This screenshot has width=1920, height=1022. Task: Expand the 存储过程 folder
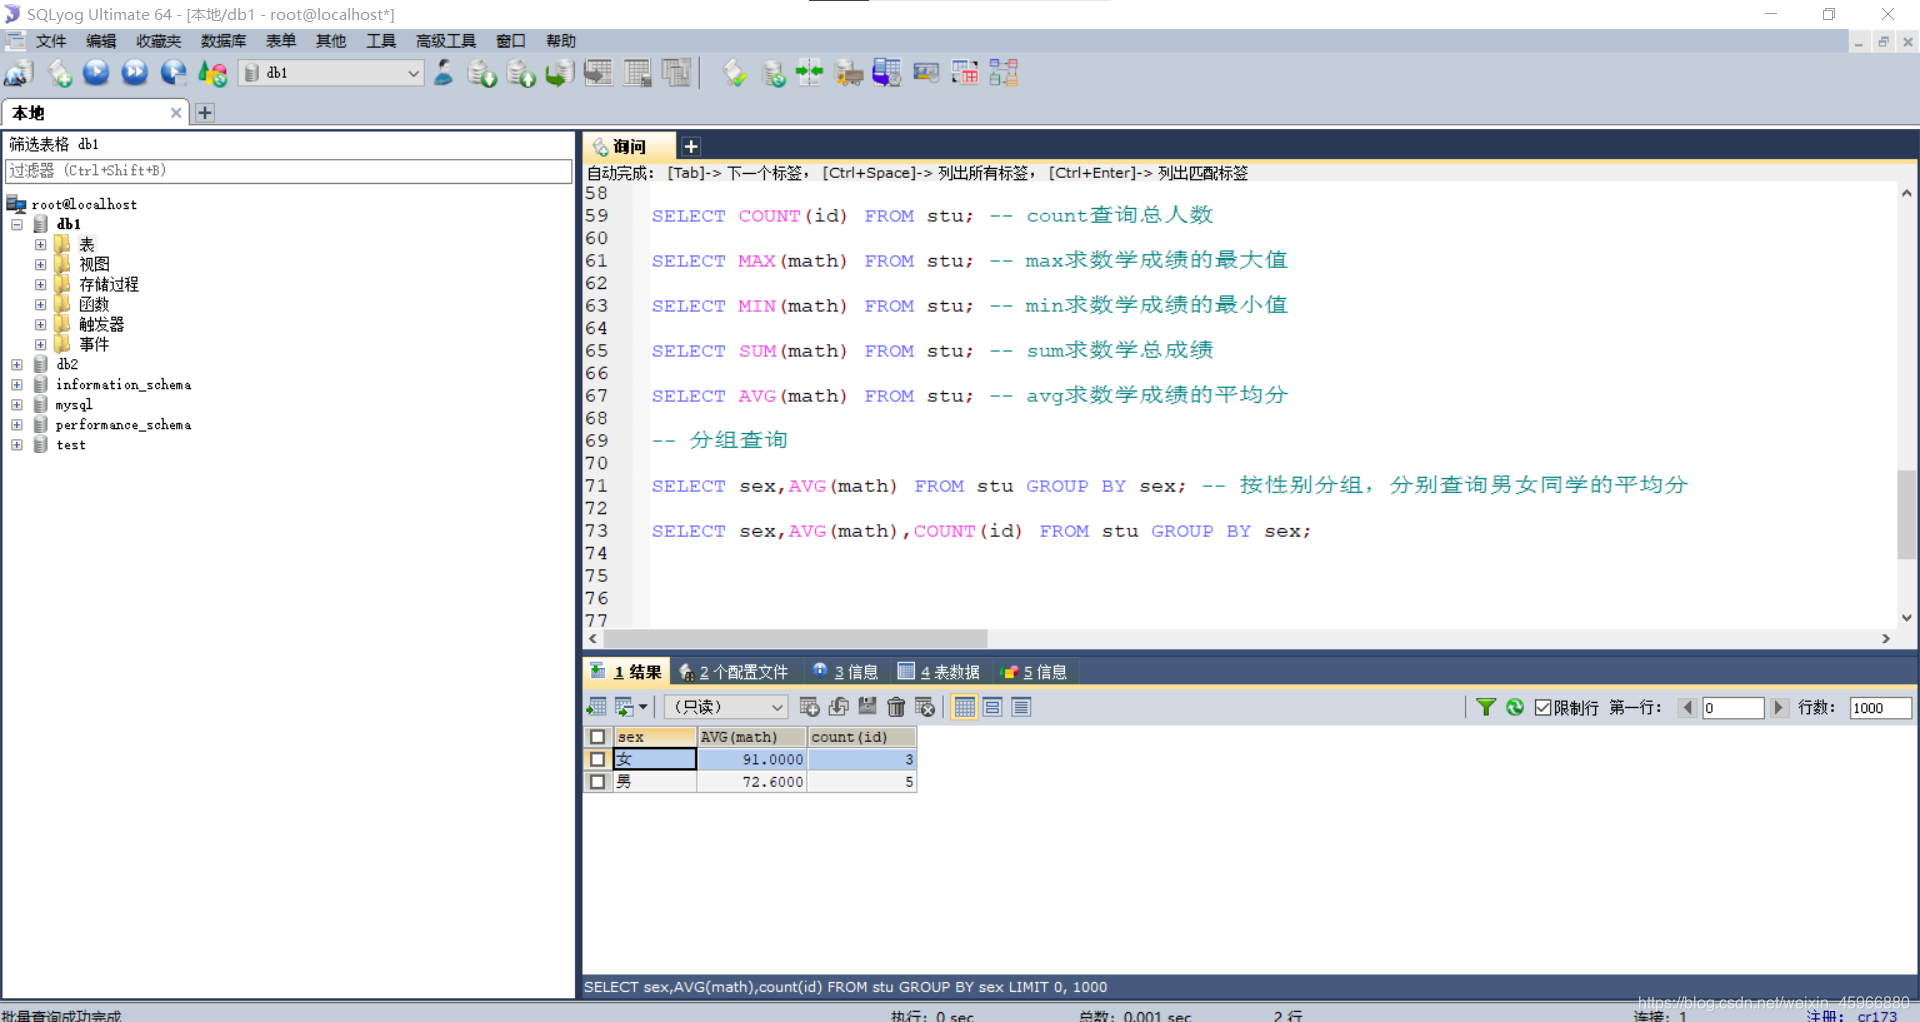click(x=41, y=284)
